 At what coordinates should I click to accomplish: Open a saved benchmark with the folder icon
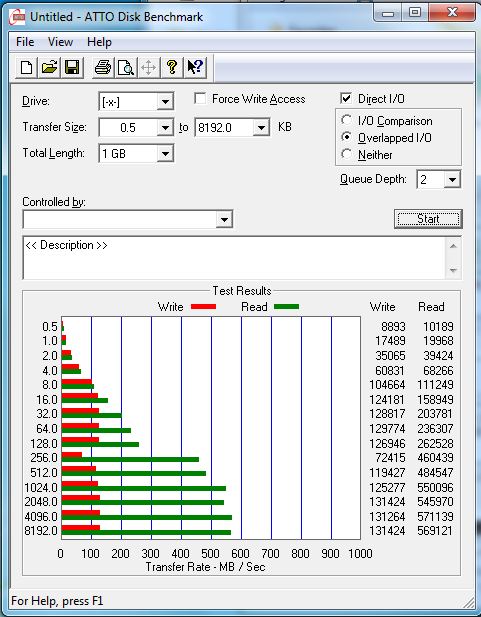[49, 67]
